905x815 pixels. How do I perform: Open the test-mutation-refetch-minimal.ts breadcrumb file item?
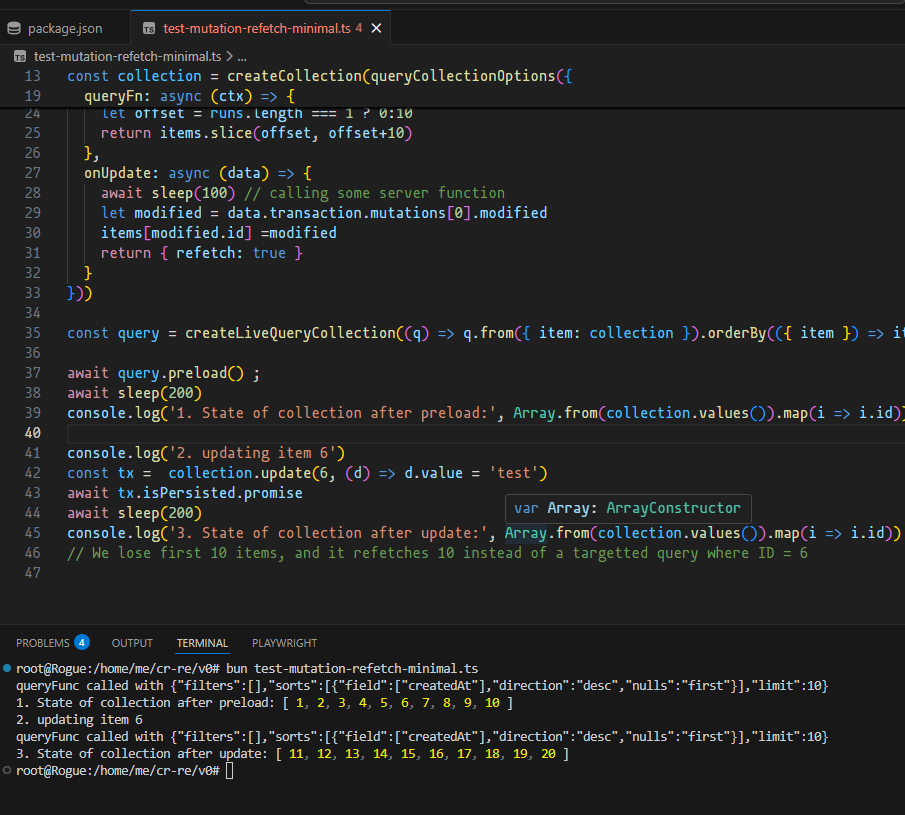tap(129, 57)
